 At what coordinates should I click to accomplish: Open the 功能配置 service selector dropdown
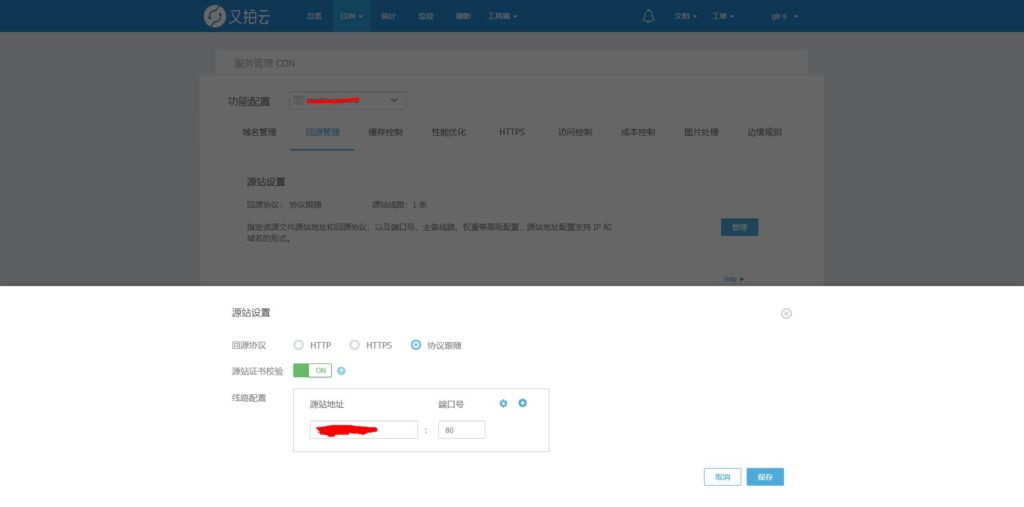pyautogui.click(x=347, y=101)
